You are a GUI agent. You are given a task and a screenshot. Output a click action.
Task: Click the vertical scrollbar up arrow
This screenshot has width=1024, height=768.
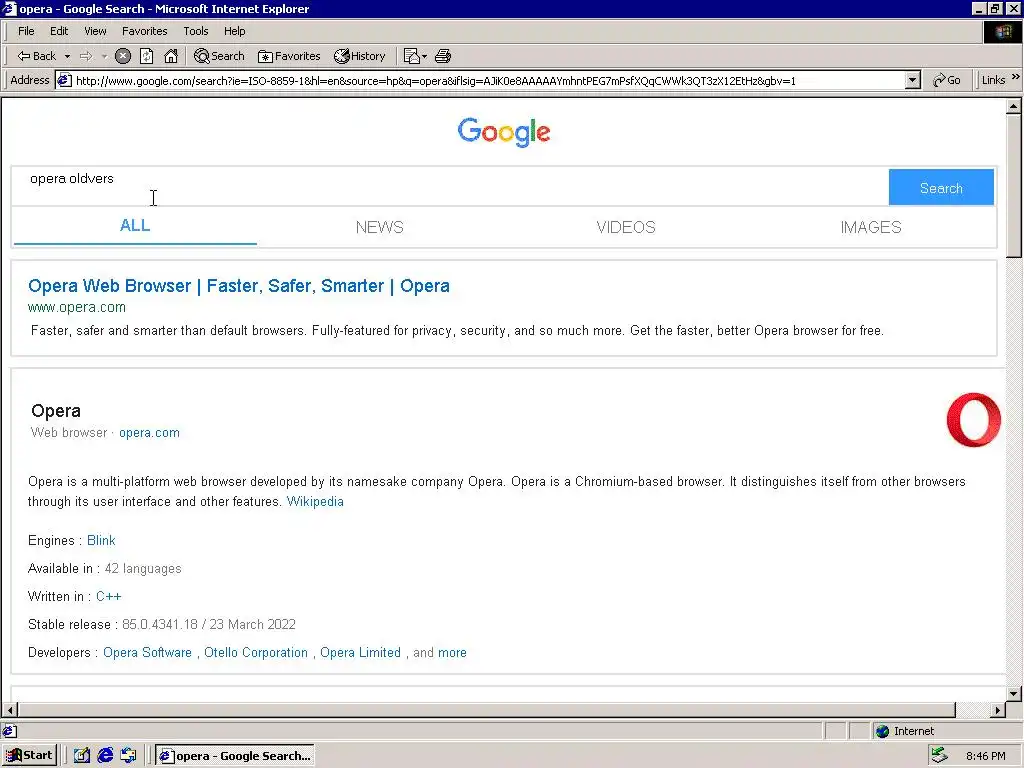click(1014, 106)
